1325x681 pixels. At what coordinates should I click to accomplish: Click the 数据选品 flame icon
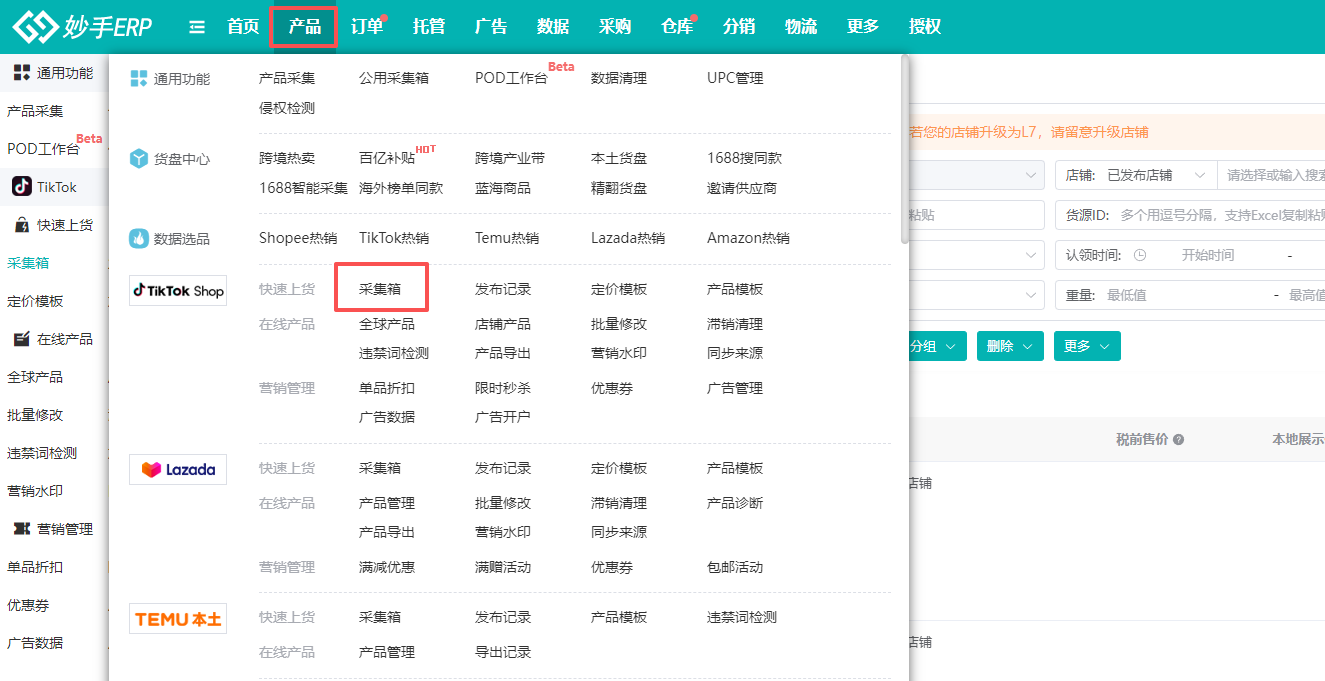(139, 239)
